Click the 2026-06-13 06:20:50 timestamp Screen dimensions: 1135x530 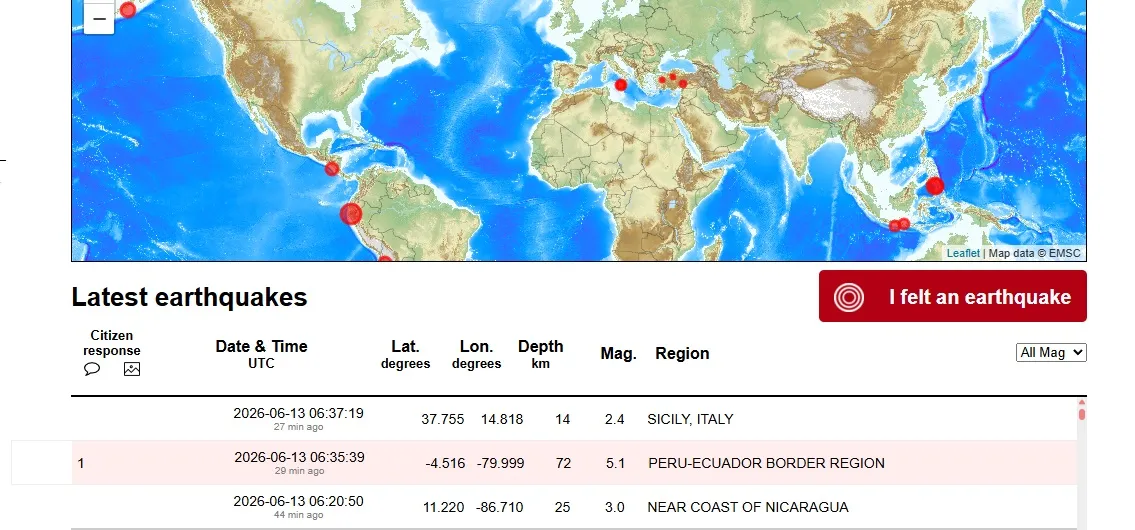click(298, 501)
